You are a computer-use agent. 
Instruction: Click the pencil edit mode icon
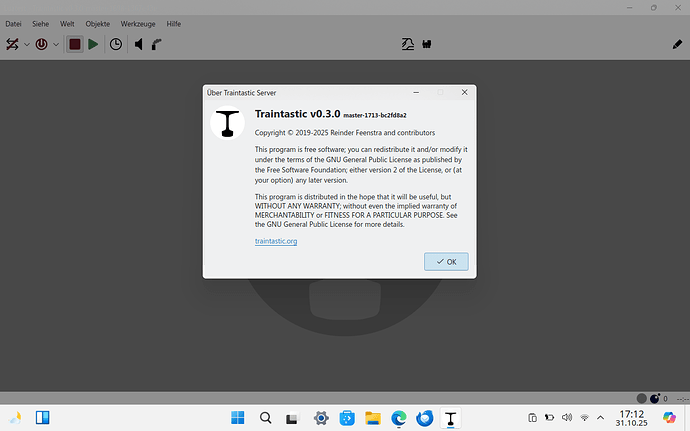676,44
